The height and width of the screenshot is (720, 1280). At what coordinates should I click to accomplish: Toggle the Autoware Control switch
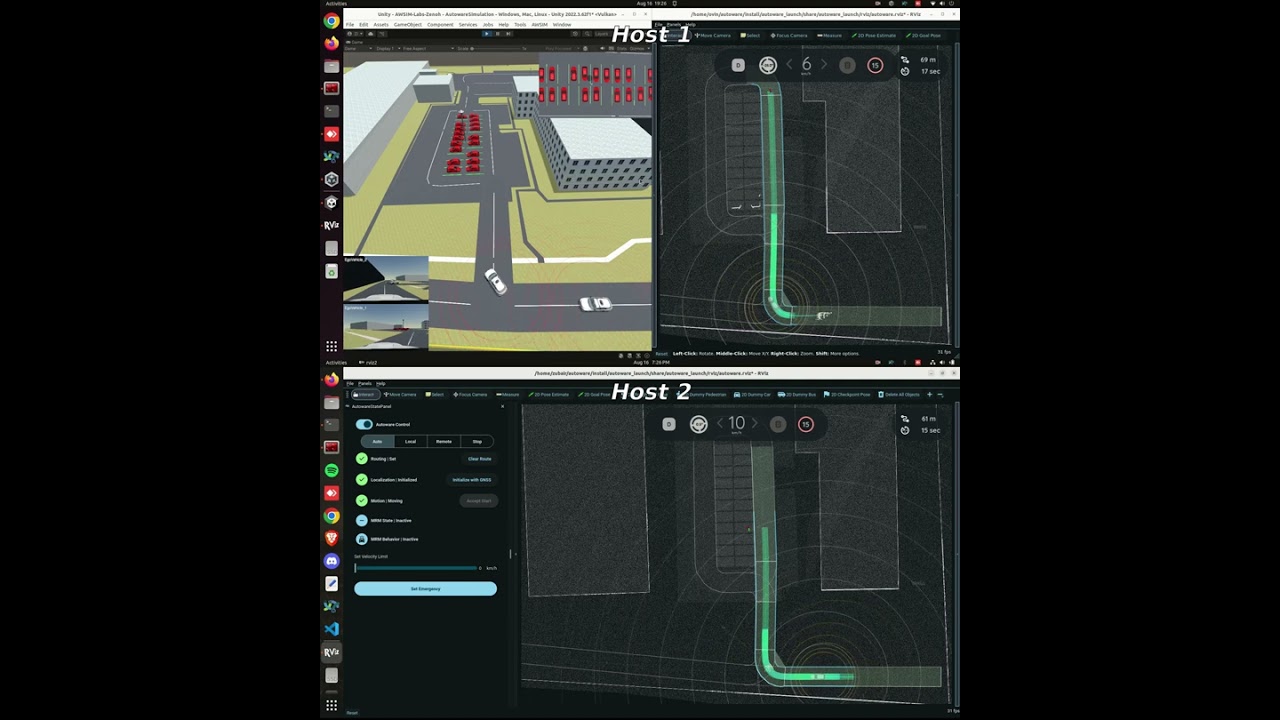click(364, 424)
